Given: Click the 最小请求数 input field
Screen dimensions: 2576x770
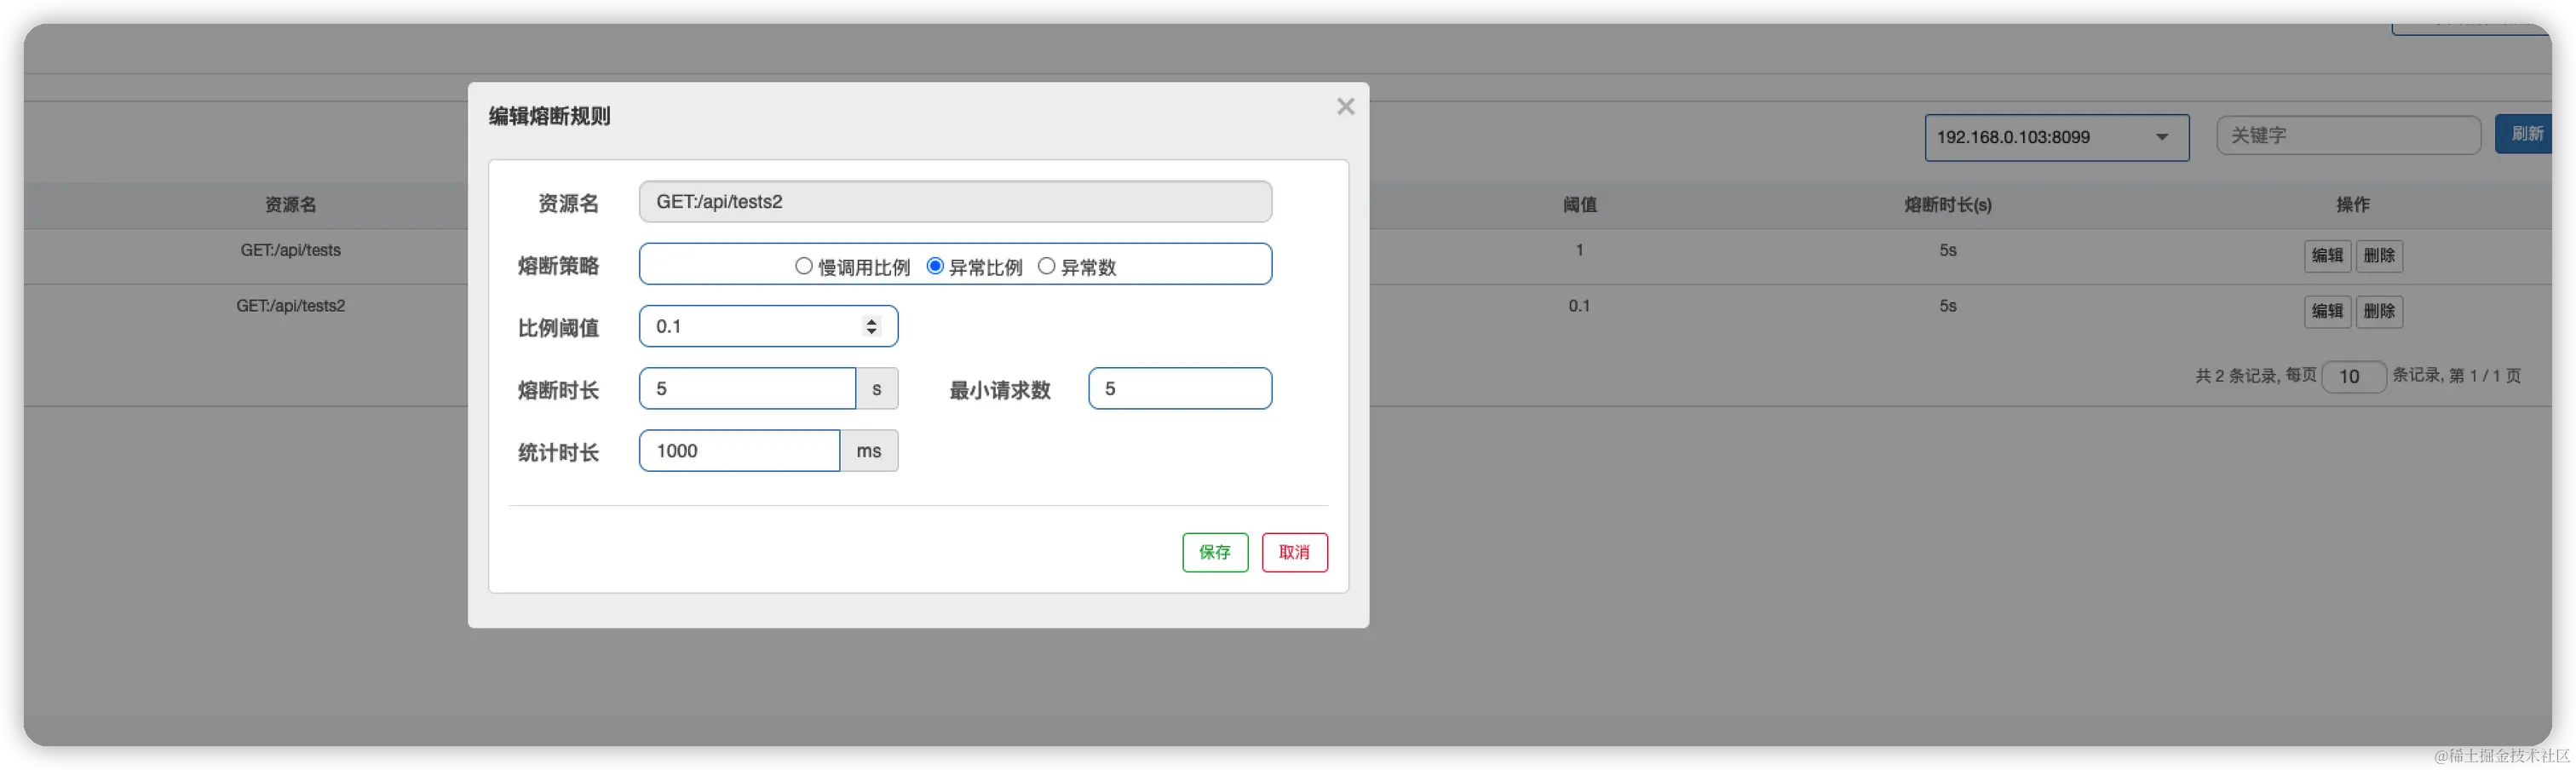Looking at the screenshot, I should 1179,388.
